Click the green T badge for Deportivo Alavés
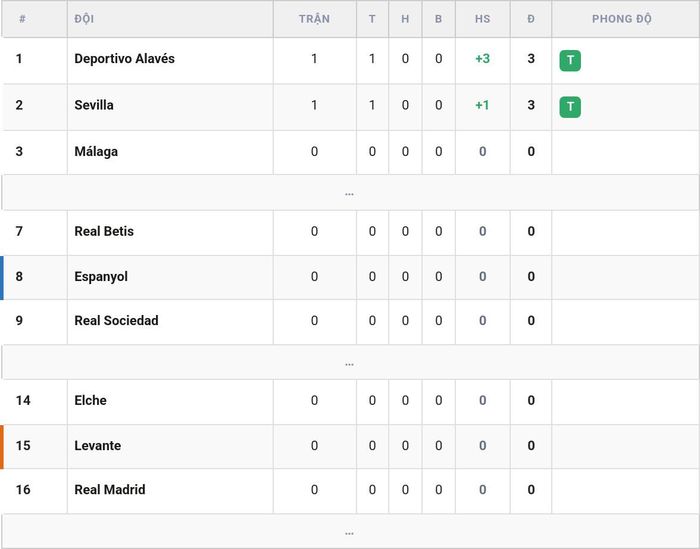The image size is (700, 549). point(570,61)
